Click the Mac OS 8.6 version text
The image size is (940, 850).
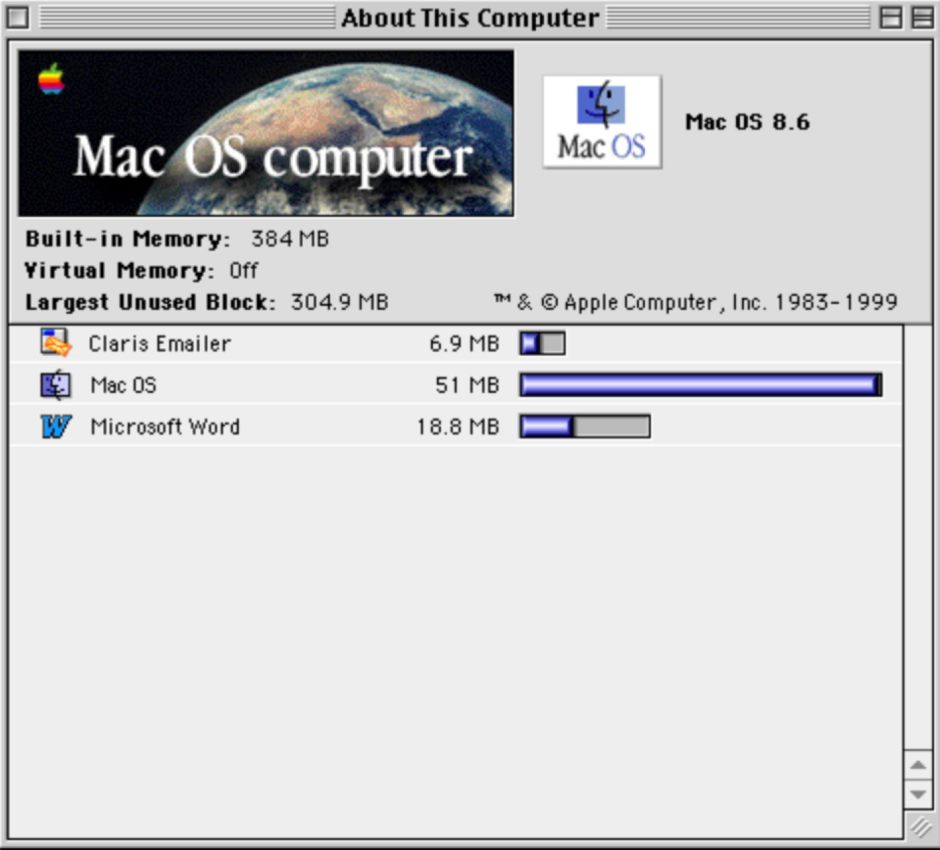pos(748,122)
